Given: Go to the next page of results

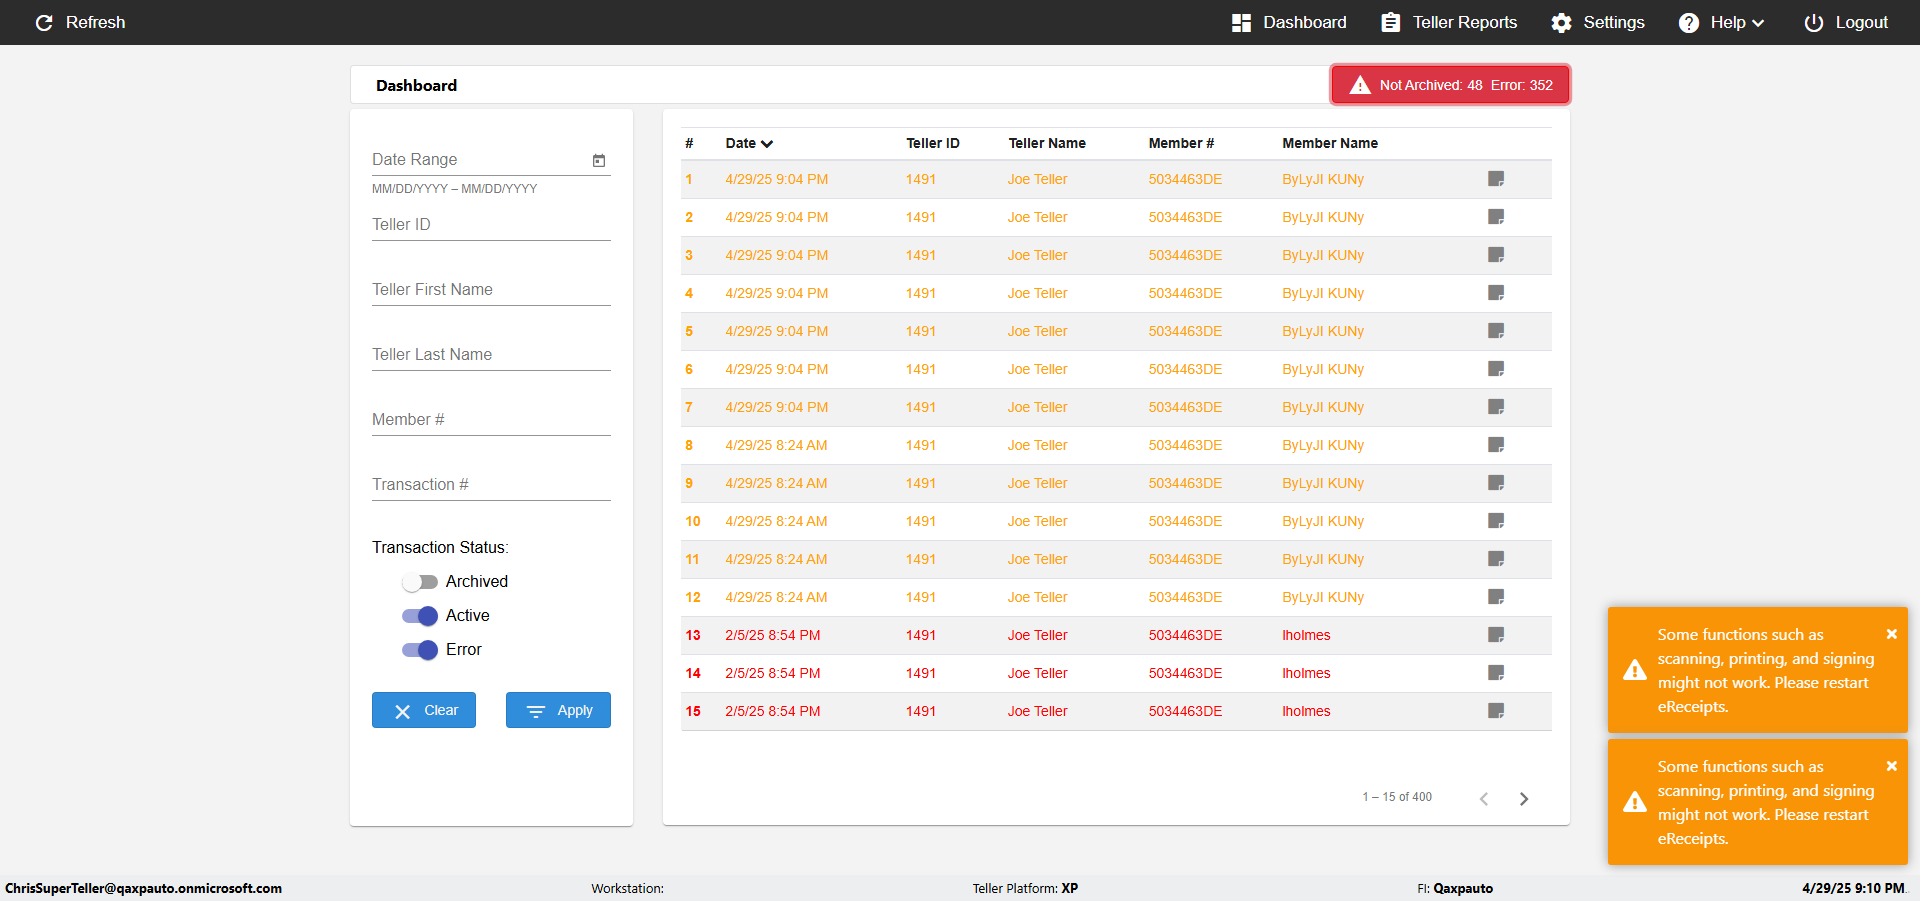Looking at the screenshot, I should 1524,798.
